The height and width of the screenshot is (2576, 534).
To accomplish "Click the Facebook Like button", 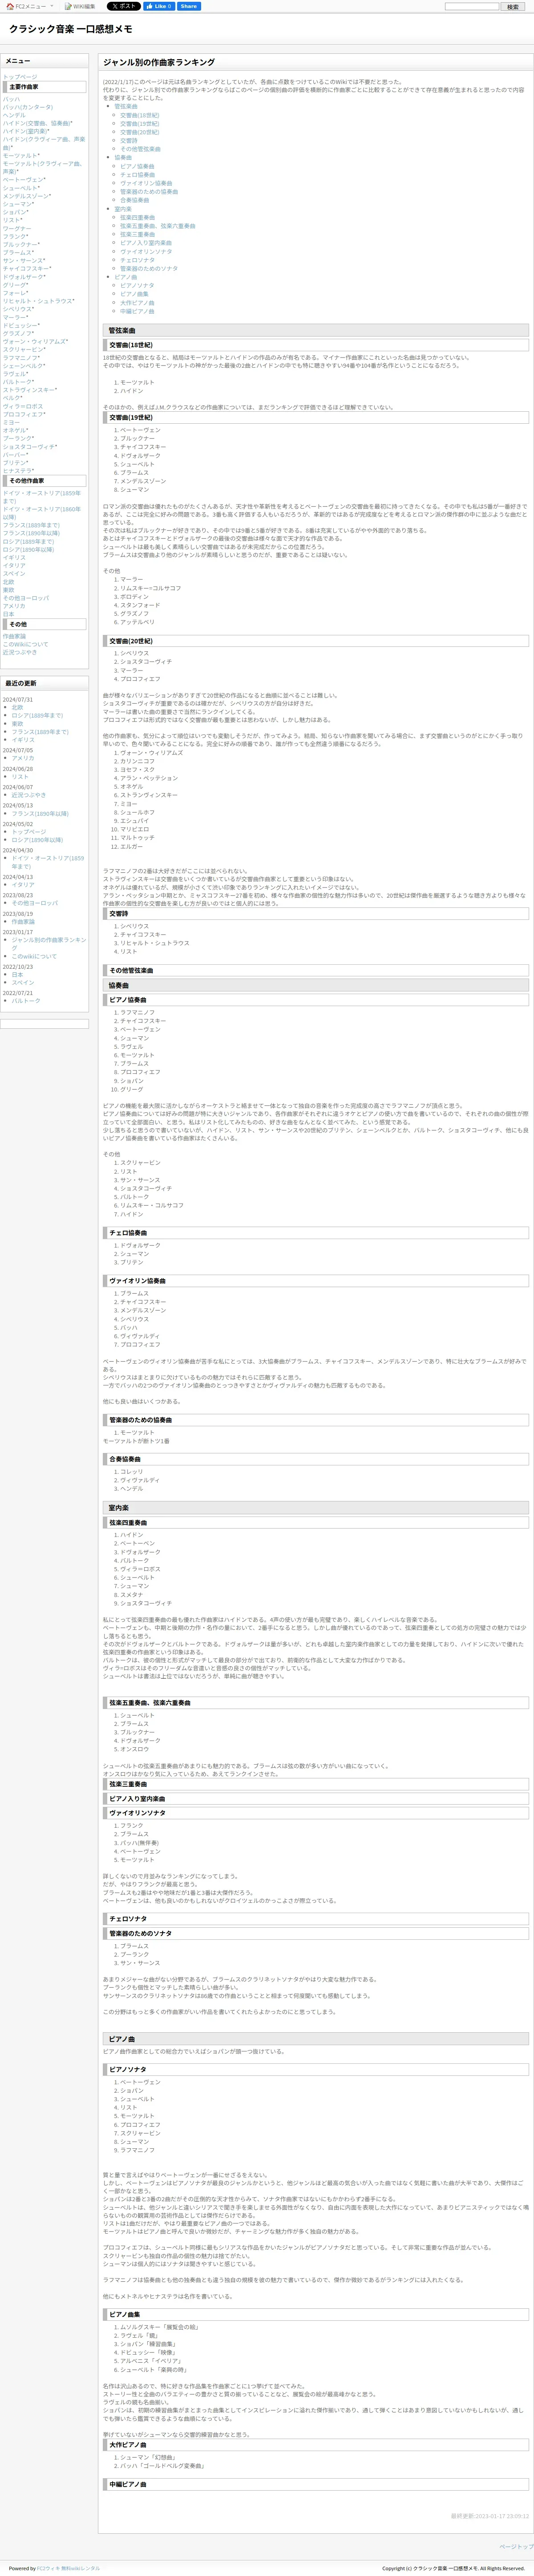I will point(159,6).
